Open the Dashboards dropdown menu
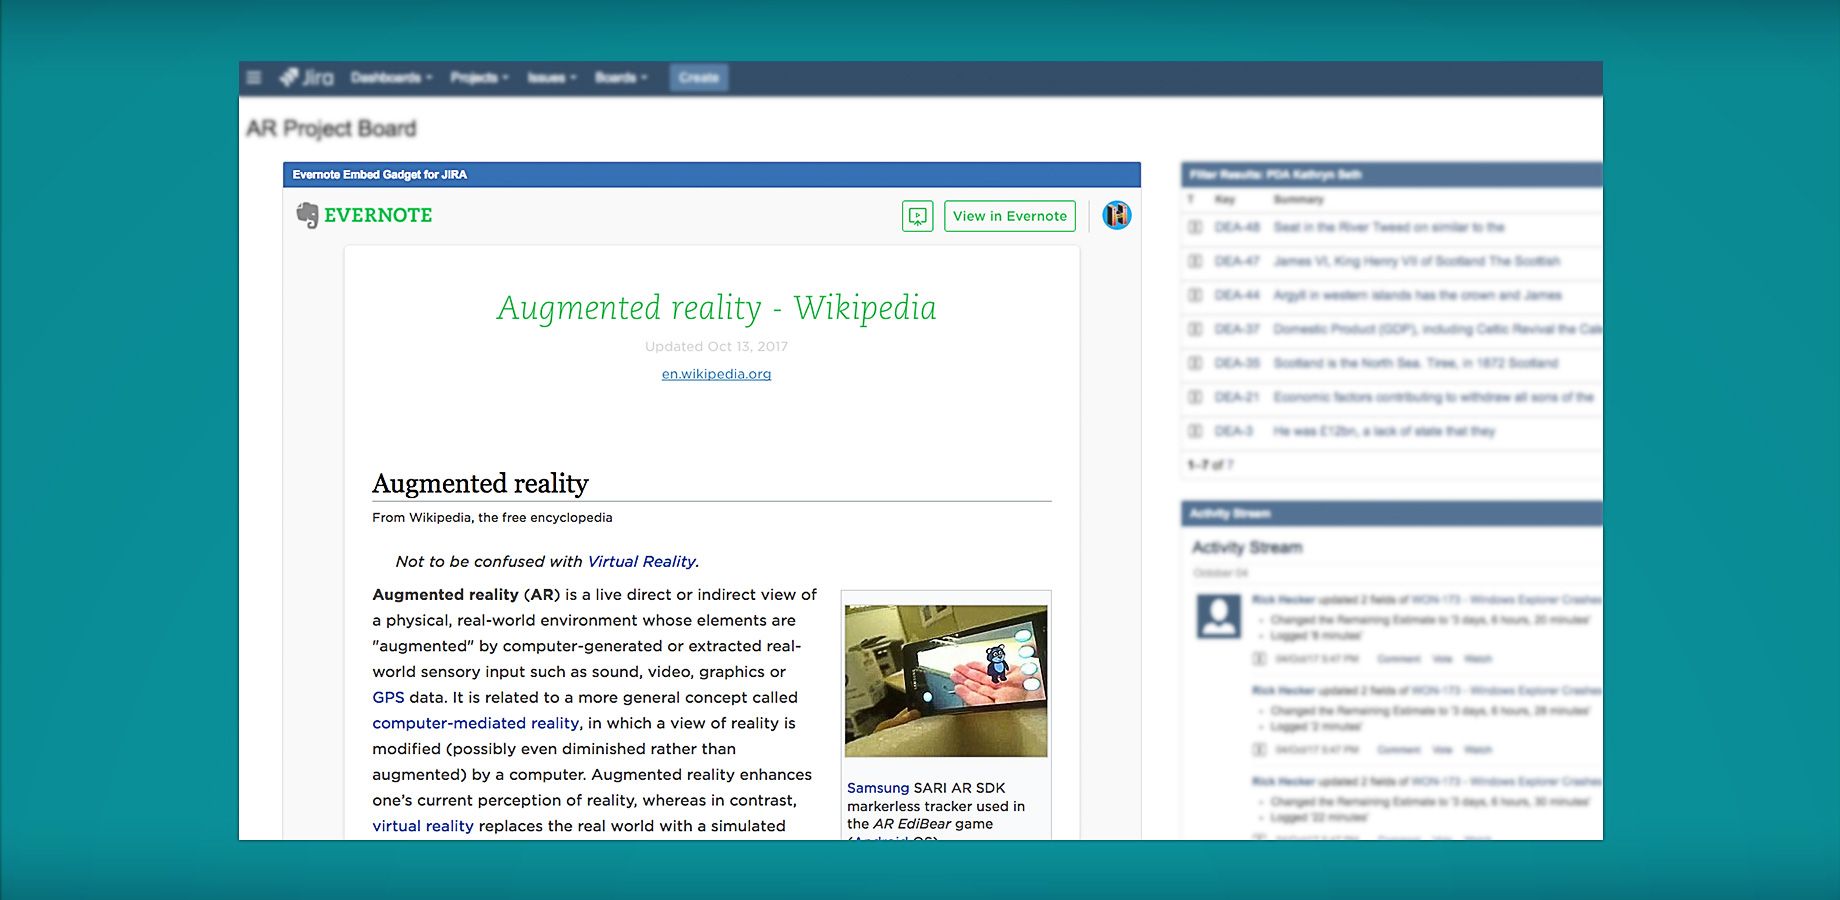 pos(391,77)
